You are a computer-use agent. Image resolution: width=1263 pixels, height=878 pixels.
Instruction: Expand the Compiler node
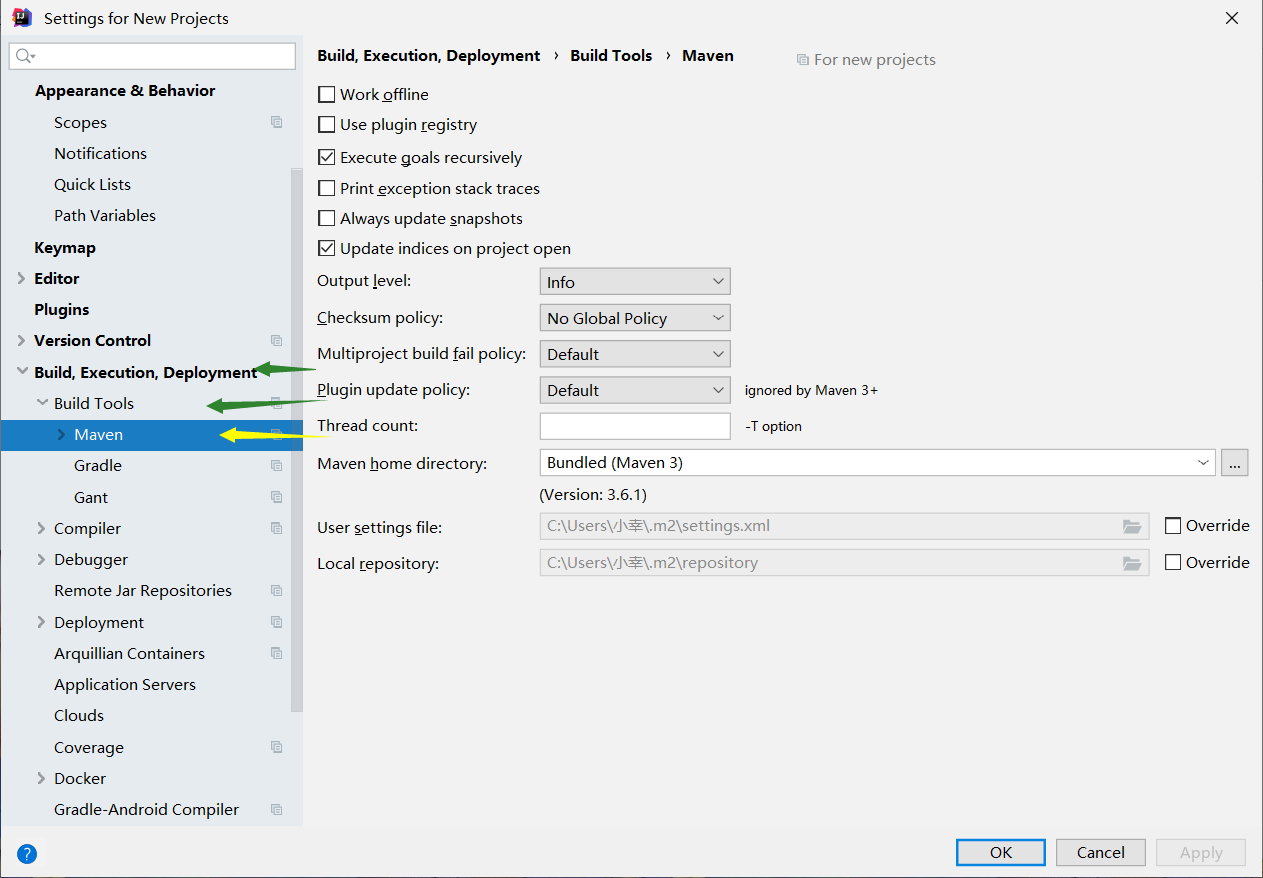tap(41, 528)
